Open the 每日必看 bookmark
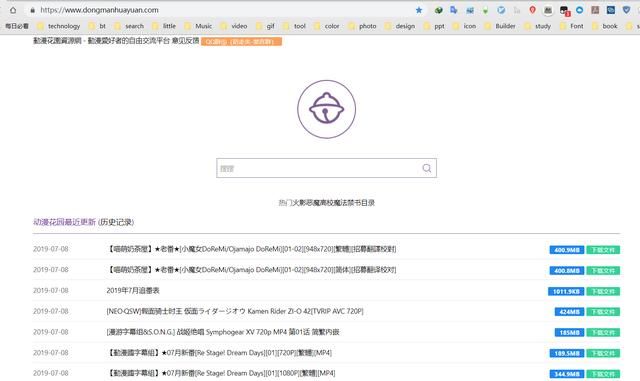 pos(17,26)
